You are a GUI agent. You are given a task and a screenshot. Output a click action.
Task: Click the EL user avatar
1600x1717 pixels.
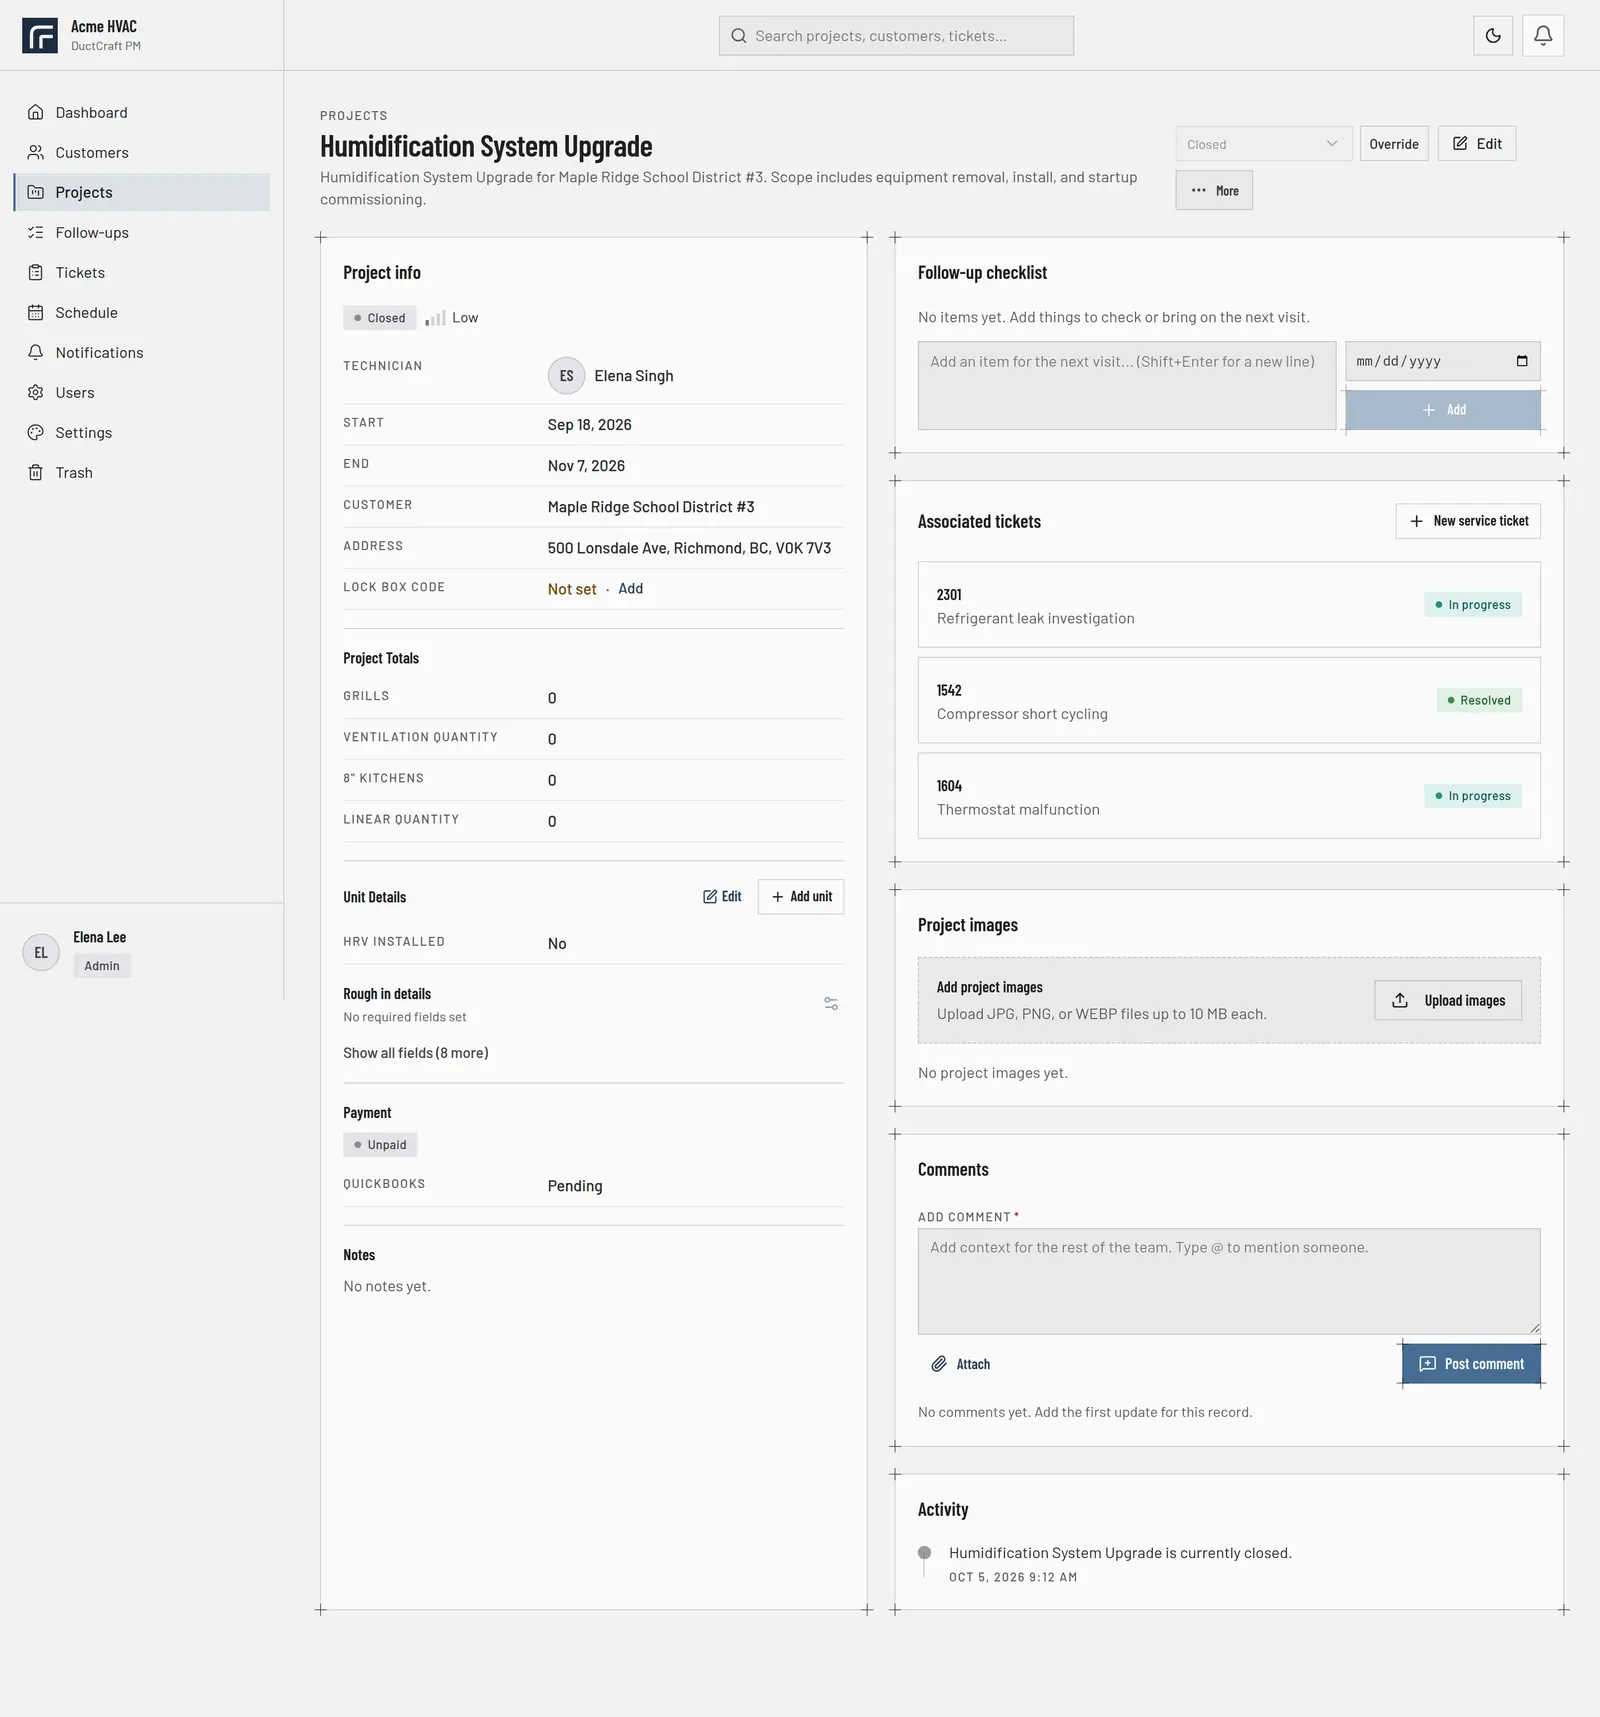pos(41,952)
